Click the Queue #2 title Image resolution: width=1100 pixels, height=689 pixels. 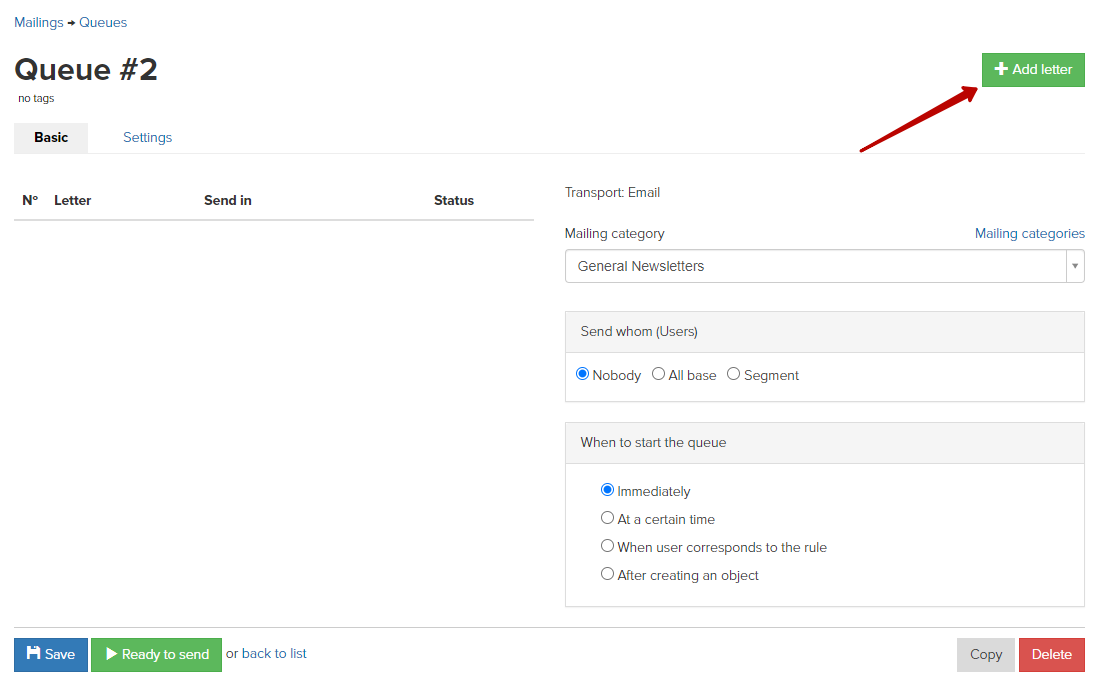tap(86, 69)
